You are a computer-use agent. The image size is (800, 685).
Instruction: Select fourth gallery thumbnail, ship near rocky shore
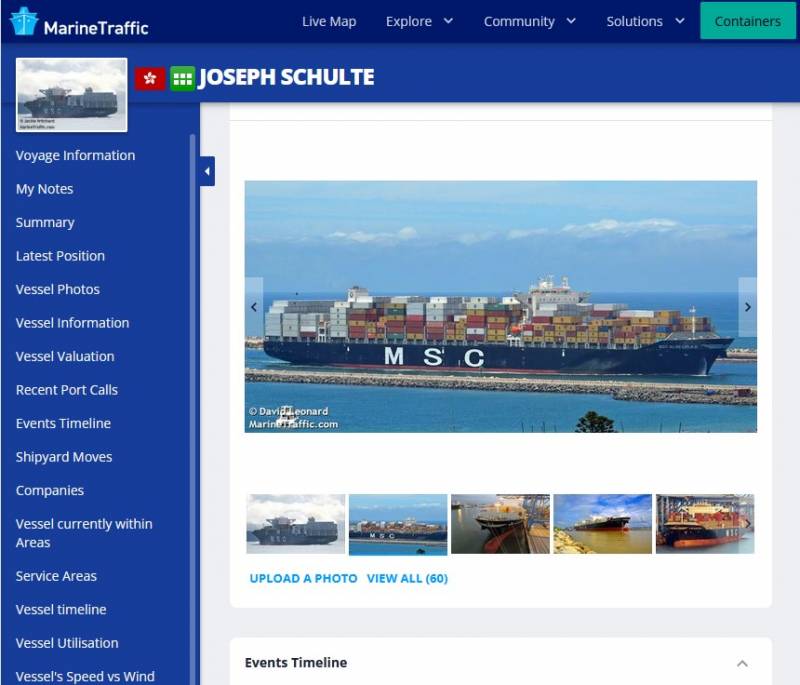pos(603,524)
